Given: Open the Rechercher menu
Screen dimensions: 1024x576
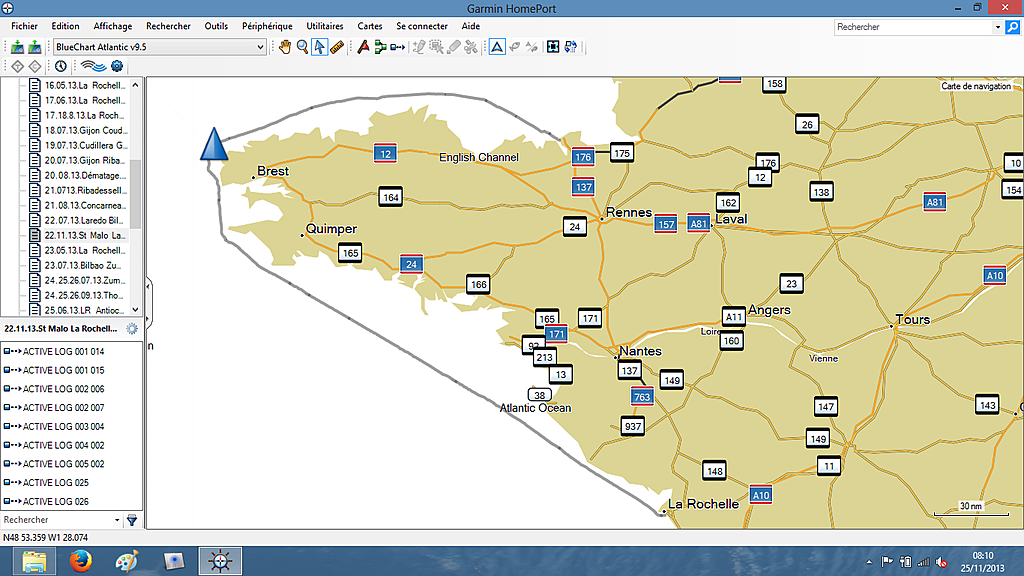Looking at the screenshot, I should [168, 26].
